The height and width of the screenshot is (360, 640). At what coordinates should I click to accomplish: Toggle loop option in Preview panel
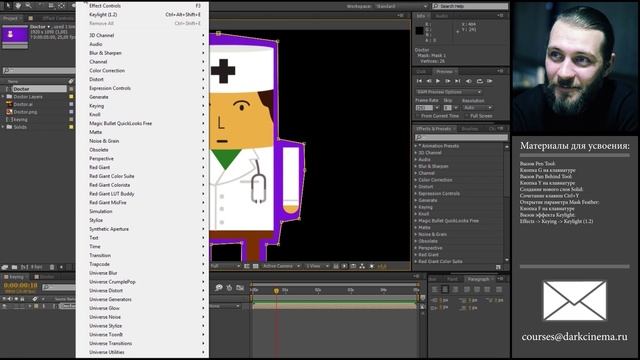480,81
